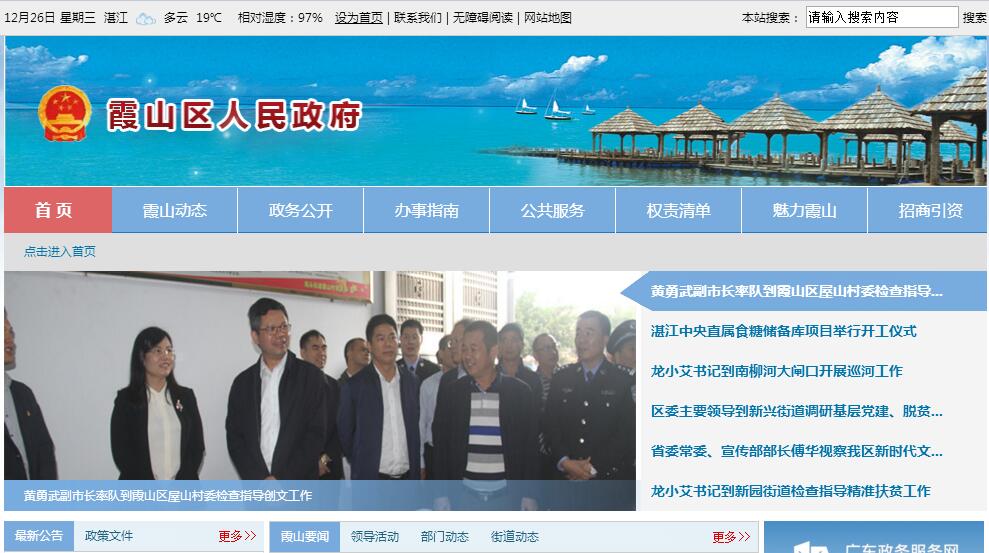
Task: Focus the site search input field
Action: (882, 17)
